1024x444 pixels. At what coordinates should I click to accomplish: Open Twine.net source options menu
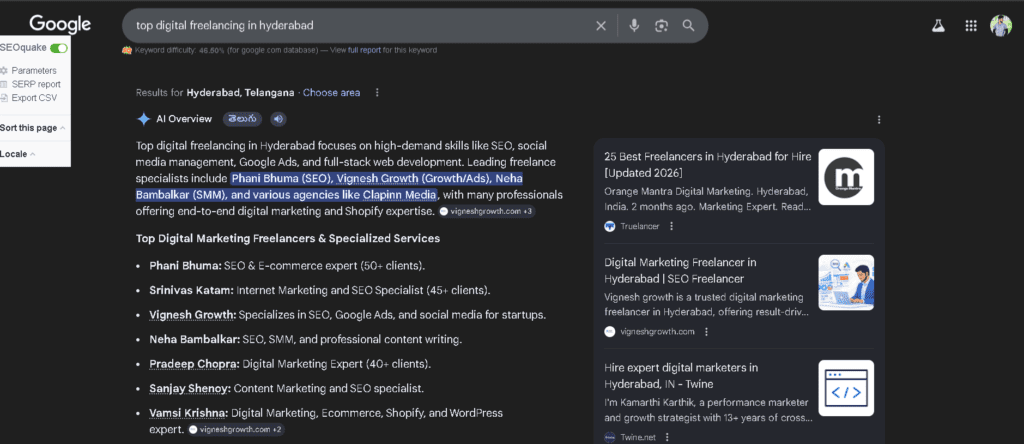(x=667, y=437)
